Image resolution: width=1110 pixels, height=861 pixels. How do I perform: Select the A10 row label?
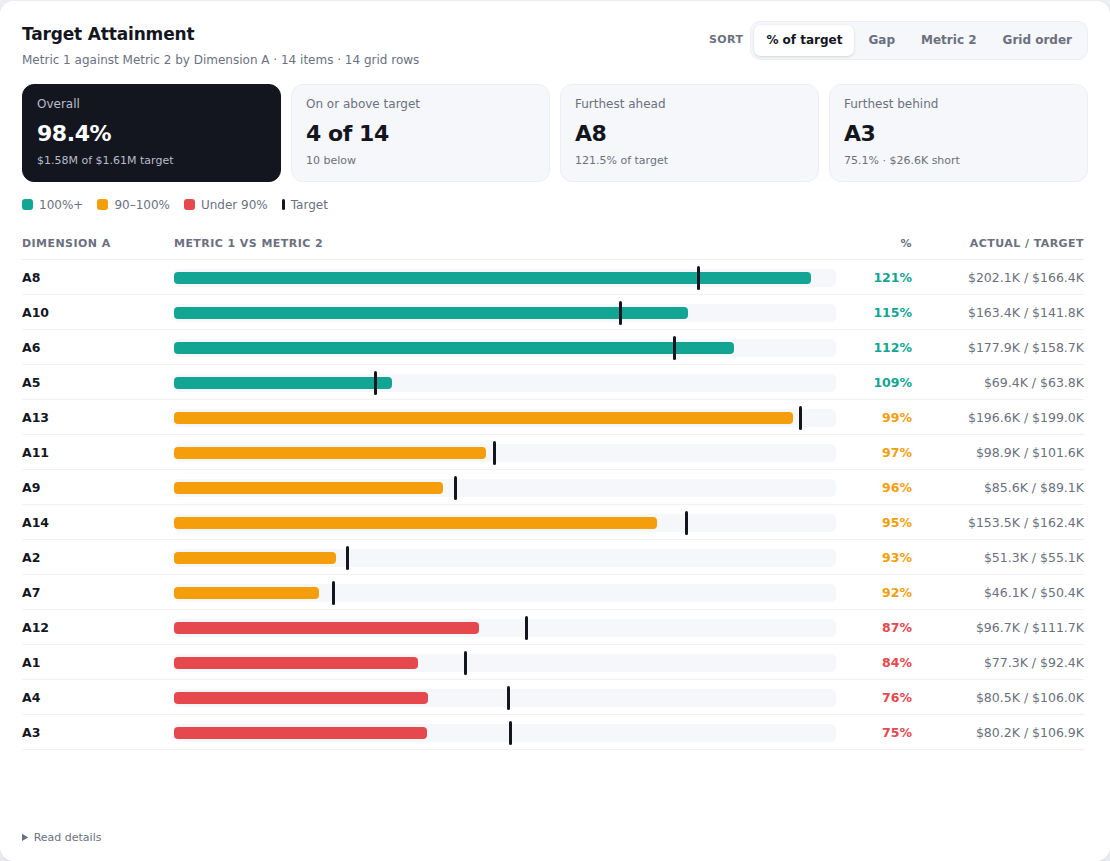click(35, 313)
